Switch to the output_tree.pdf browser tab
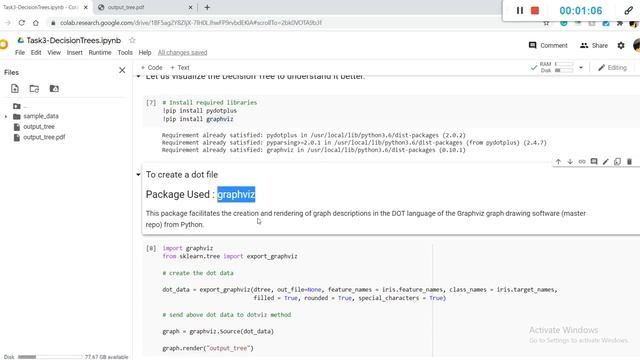This screenshot has height=360, width=640. tap(126, 7)
